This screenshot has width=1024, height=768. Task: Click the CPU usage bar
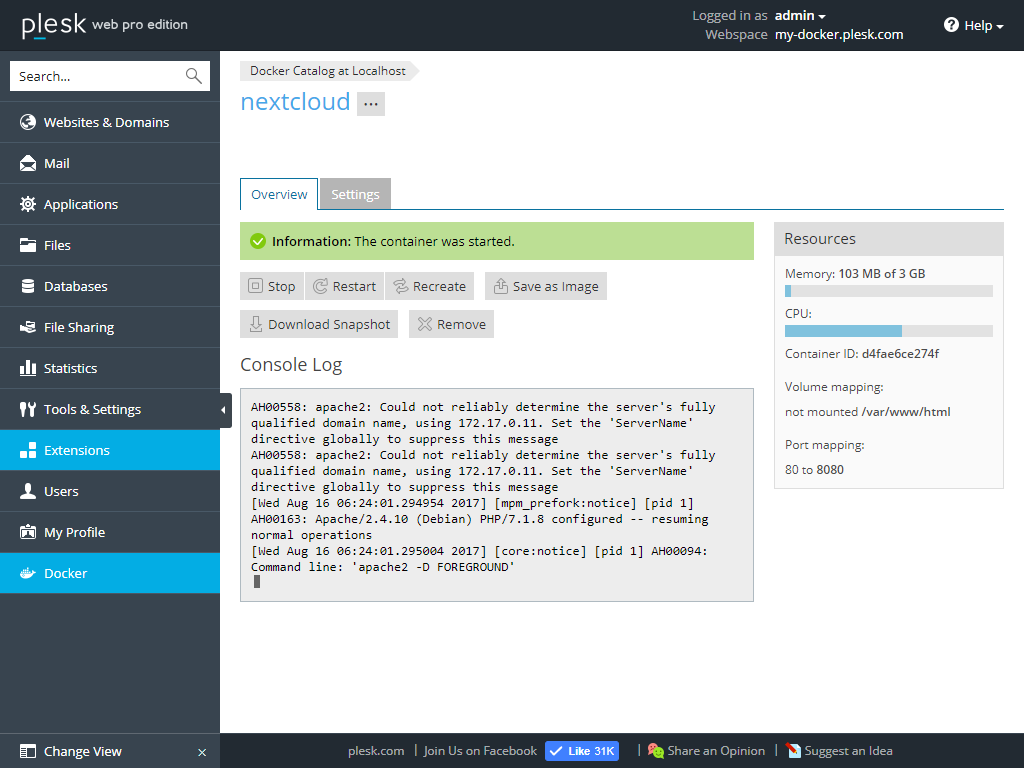coord(889,331)
